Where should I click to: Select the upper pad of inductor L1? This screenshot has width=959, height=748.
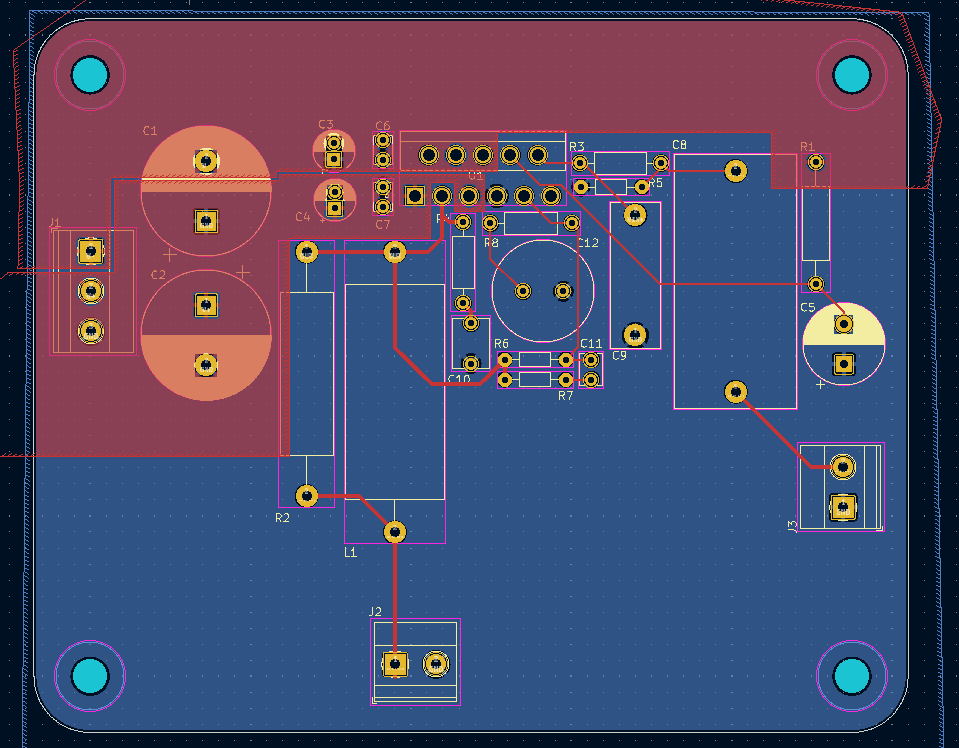pos(394,251)
